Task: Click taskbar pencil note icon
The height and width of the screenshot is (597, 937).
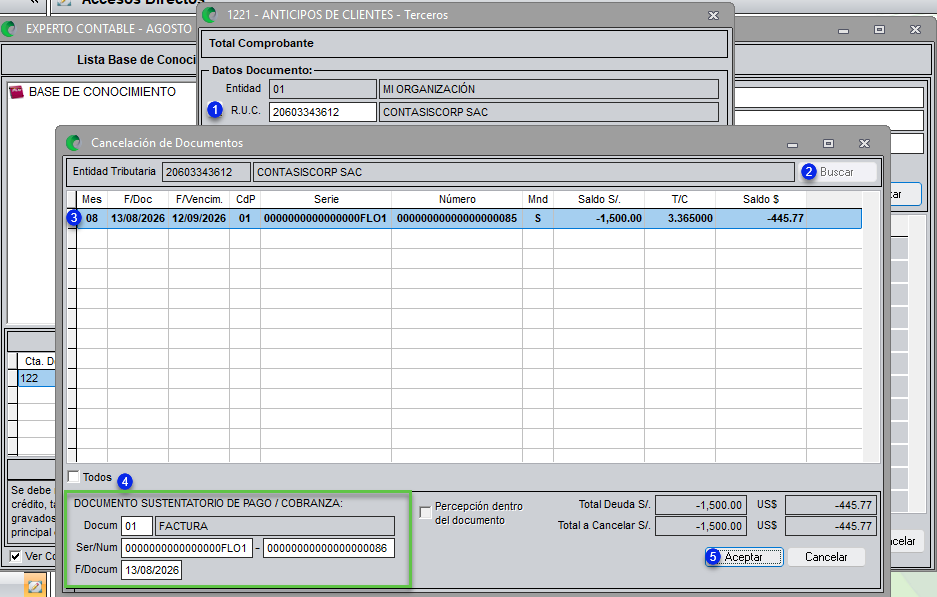Action: coord(35,586)
